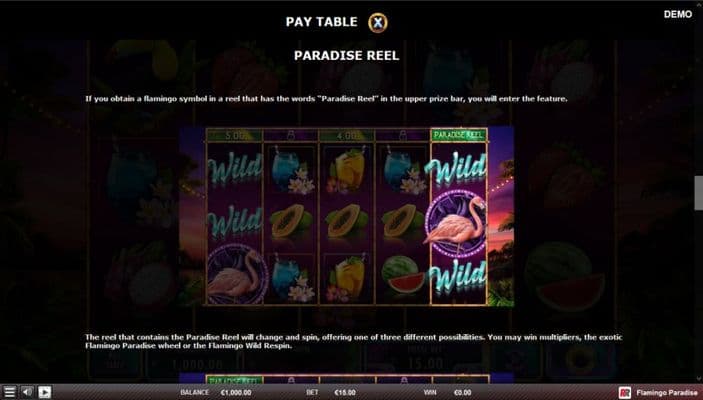Click the PAY TABLE heading

tap(321, 22)
